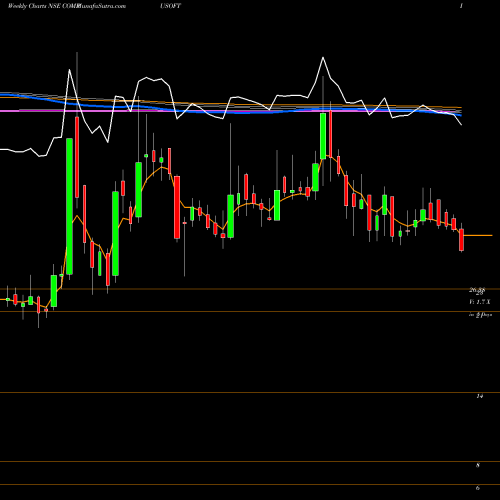Image resolution: width=500 pixels, height=500 pixels.
Task: Click the 'V: 1.7 X' volume label
Action: click(480, 302)
